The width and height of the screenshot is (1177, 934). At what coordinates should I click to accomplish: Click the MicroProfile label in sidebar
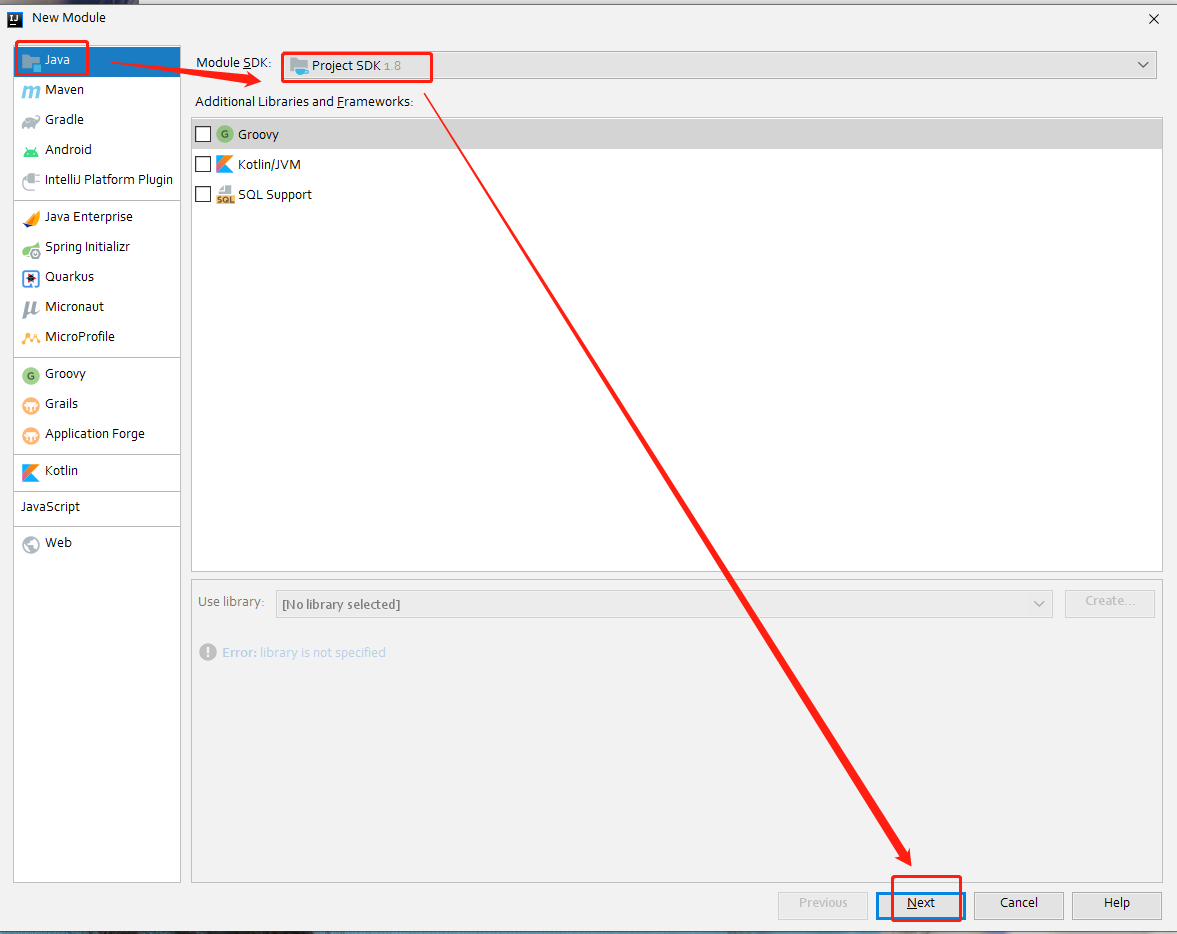pos(80,337)
